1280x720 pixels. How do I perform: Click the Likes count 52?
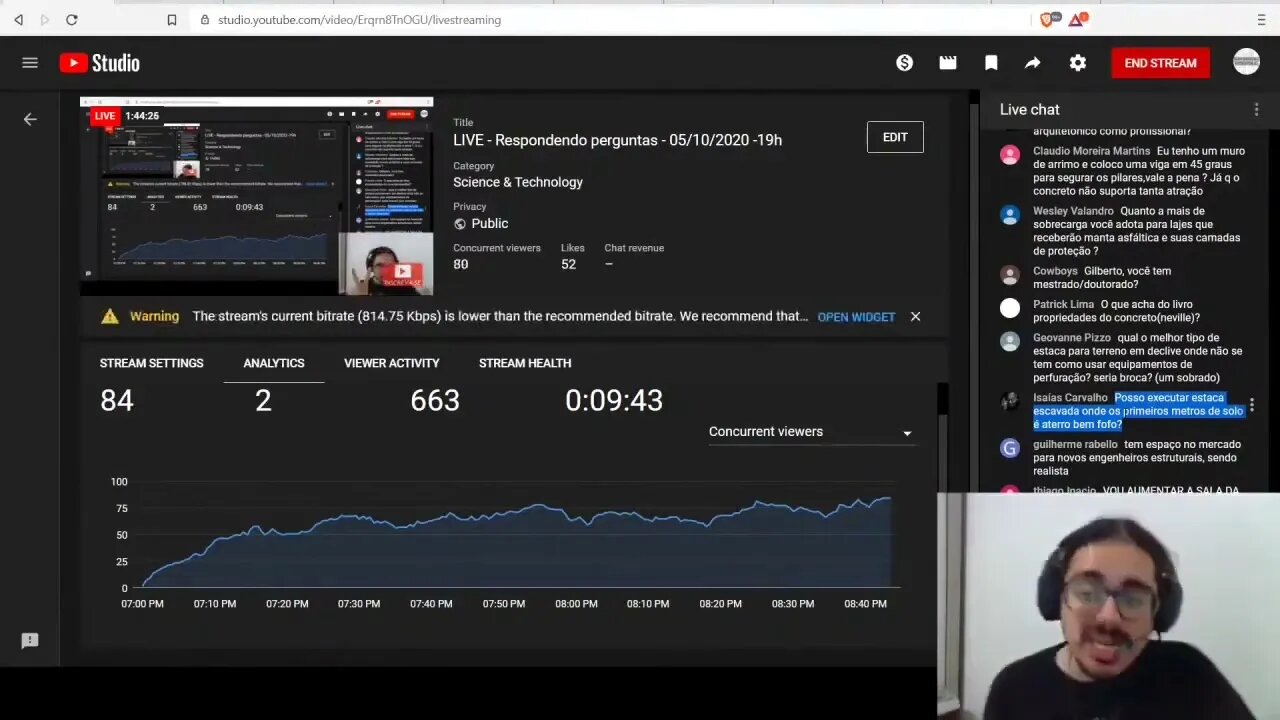[x=568, y=264]
